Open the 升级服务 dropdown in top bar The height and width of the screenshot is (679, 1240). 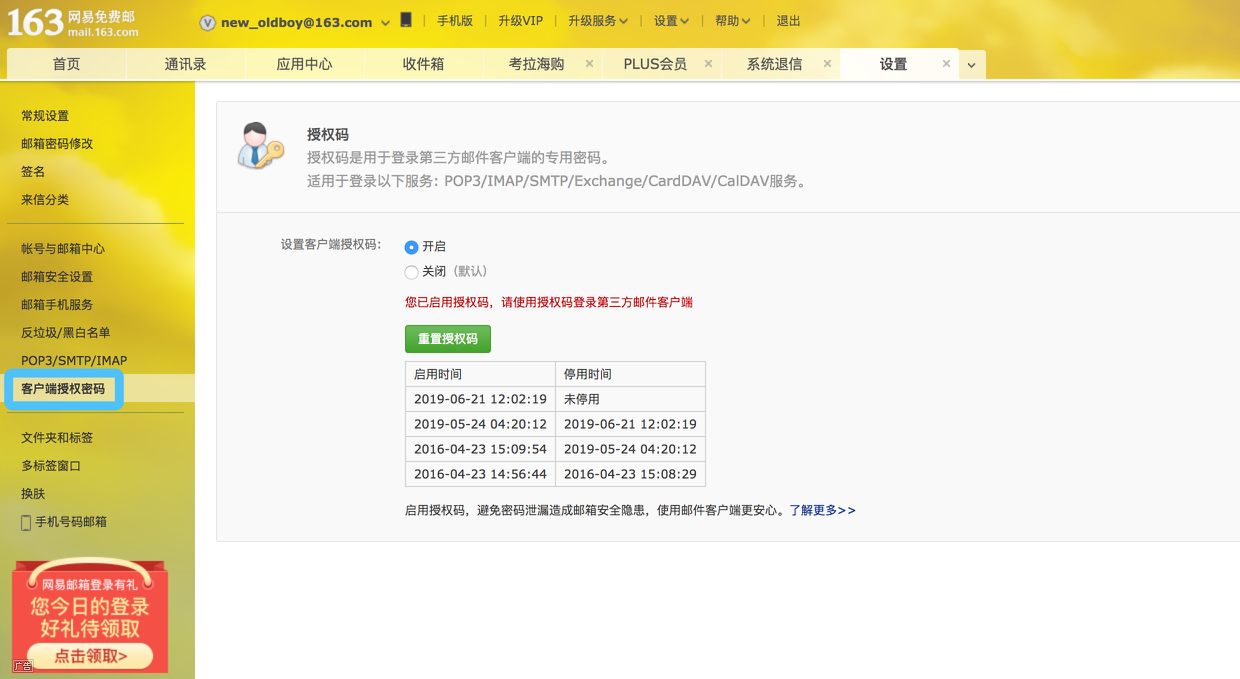coord(597,20)
